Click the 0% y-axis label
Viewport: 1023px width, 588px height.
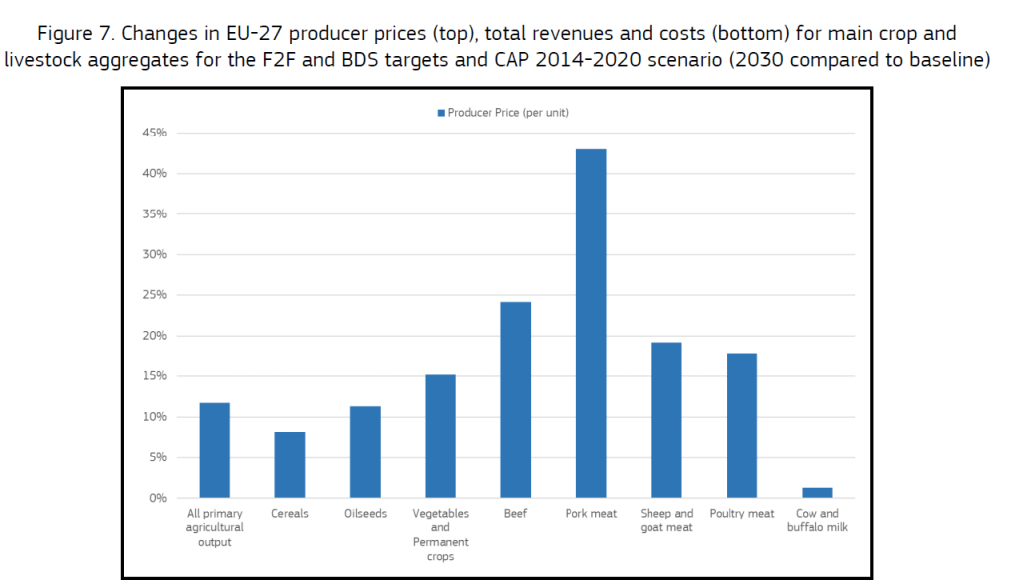[157, 498]
